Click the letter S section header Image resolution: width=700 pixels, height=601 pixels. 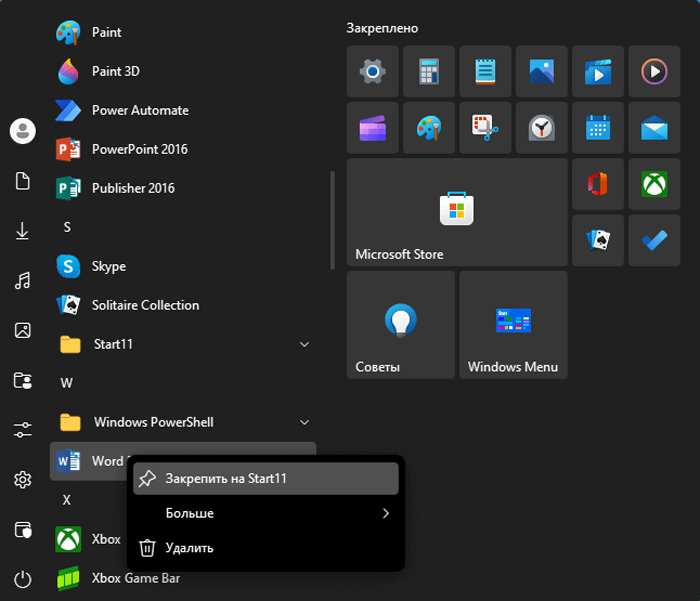point(67,227)
